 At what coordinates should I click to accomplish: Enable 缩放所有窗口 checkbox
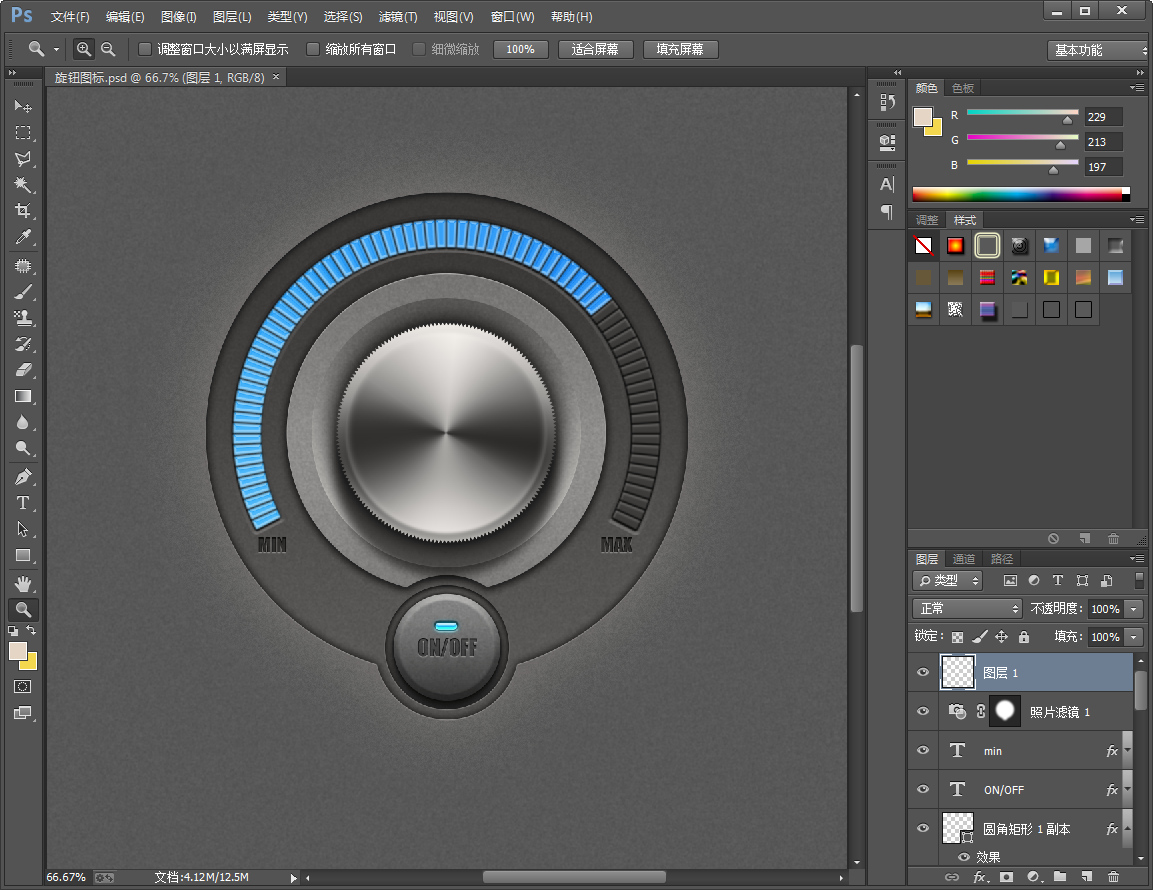point(313,49)
